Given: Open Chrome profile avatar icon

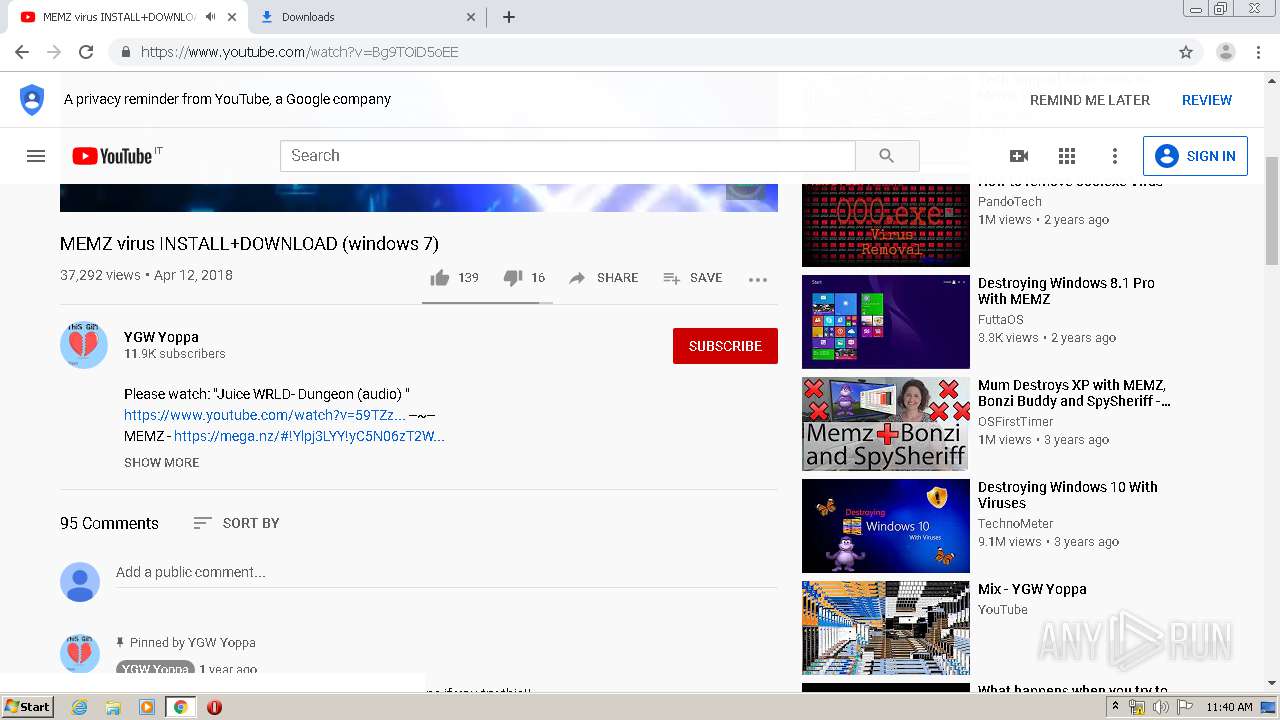Looking at the screenshot, I should coord(1226,52).
